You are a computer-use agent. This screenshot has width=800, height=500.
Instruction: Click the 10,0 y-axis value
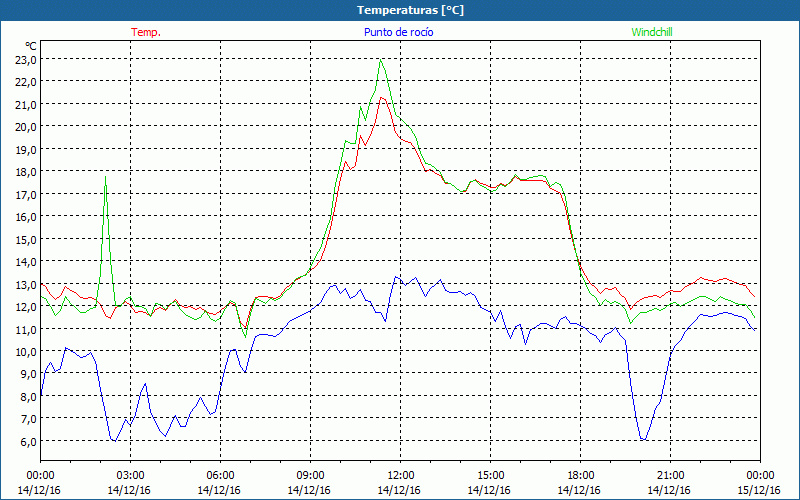[x=26, y=352]
